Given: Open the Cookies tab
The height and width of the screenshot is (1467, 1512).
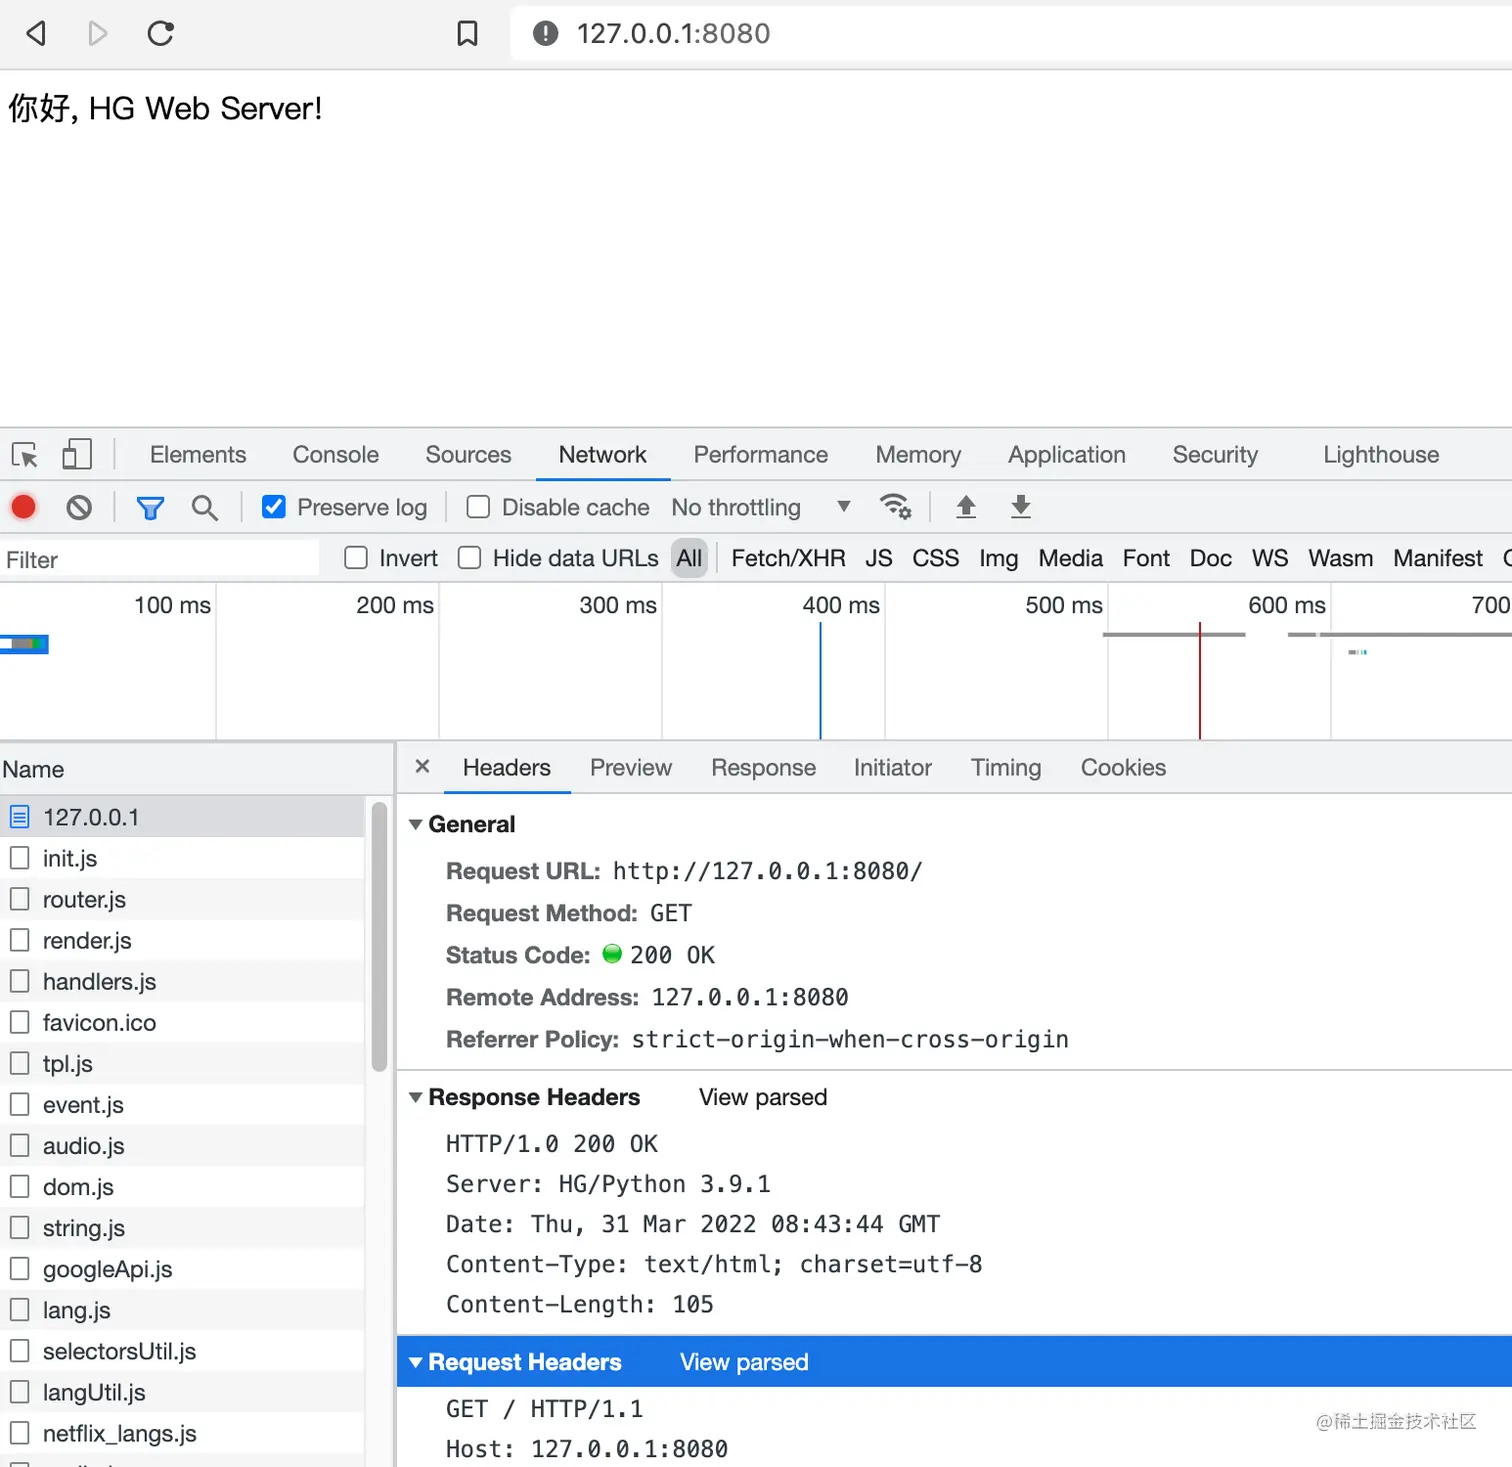Looking at the screenshot, I should [x=1123, y=767].
